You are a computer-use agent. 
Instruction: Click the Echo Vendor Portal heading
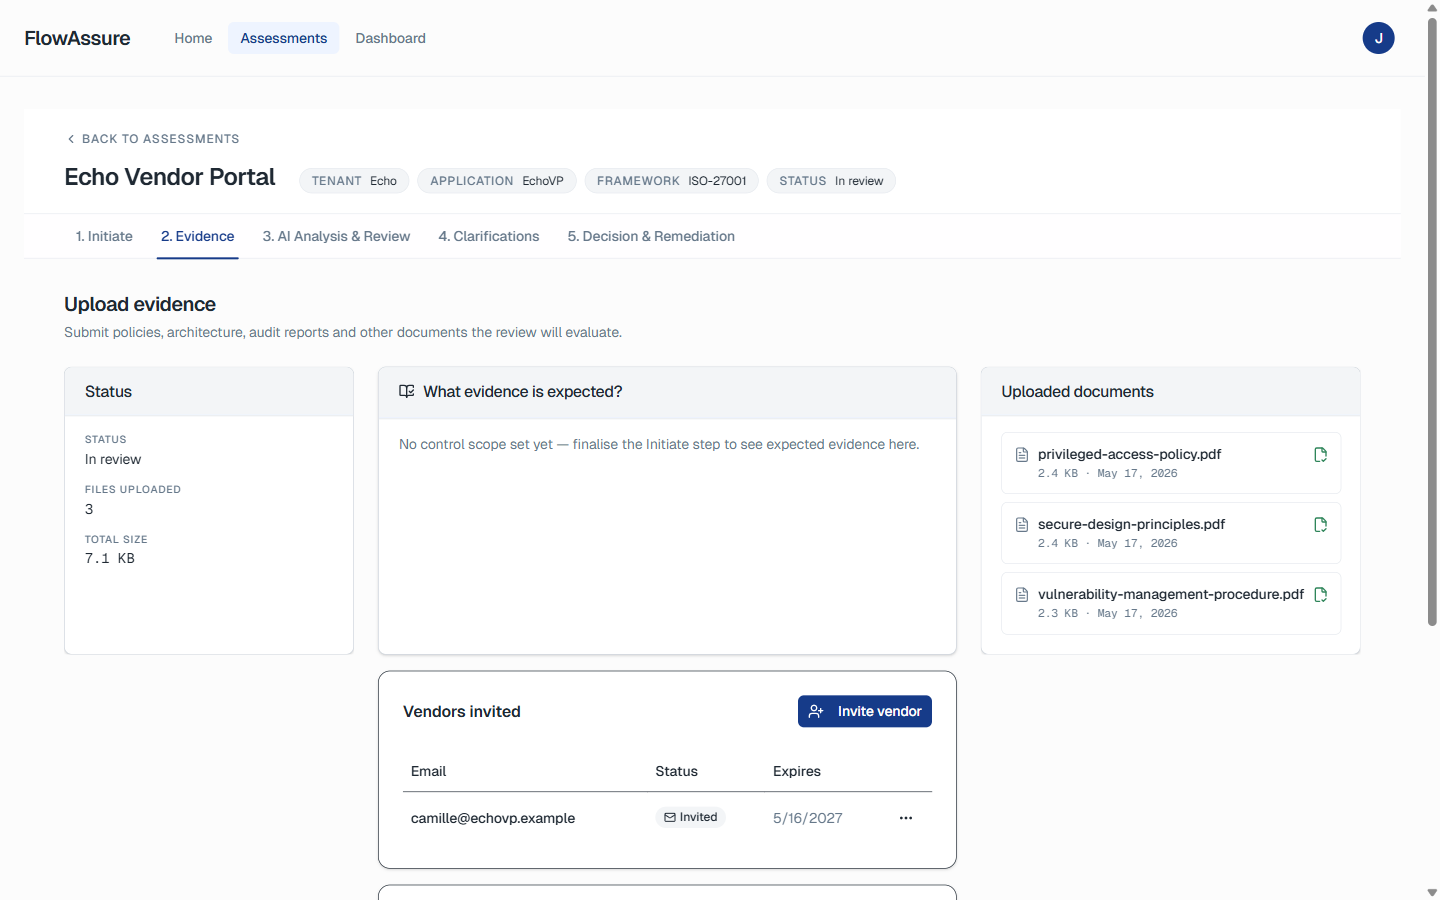coord(170,177)
